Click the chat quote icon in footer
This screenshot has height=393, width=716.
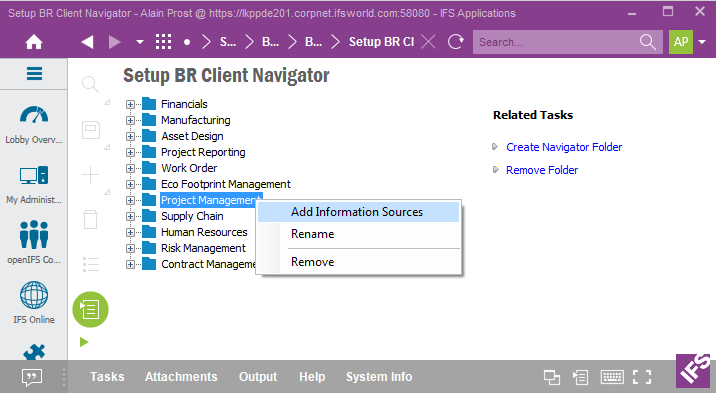[32, 377]
